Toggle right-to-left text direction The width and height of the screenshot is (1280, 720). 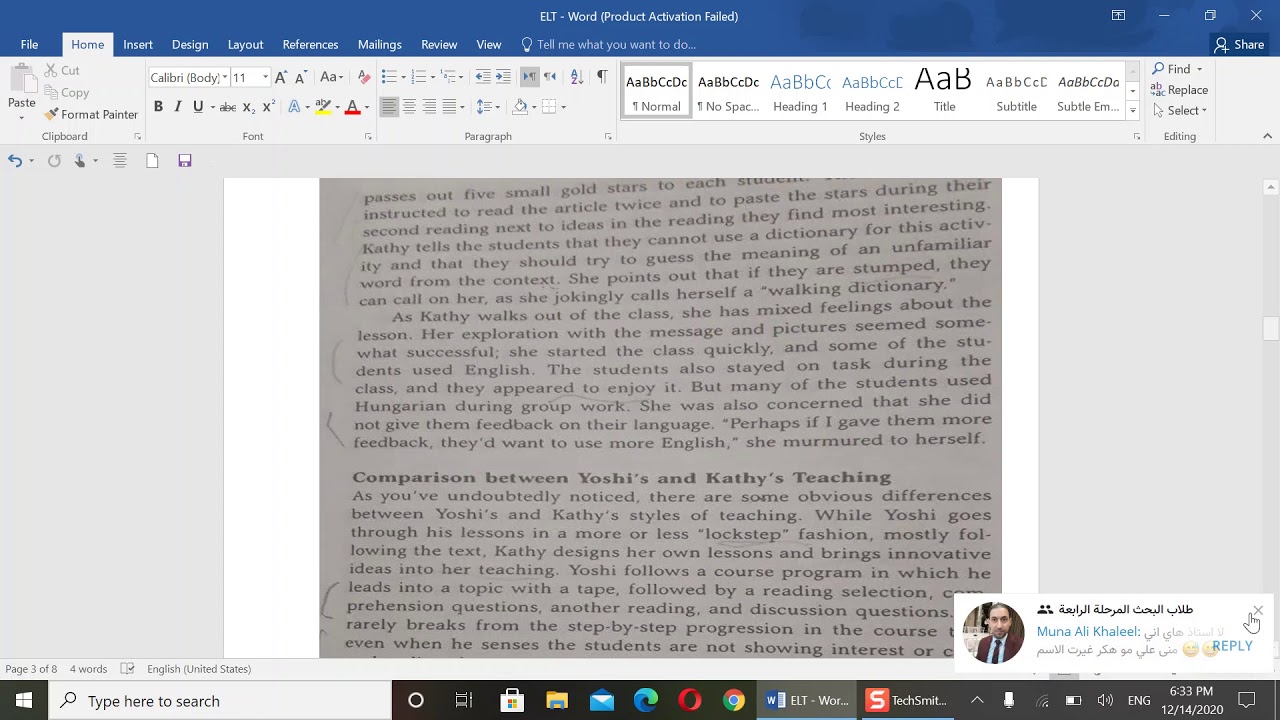(x=550, y=77)
